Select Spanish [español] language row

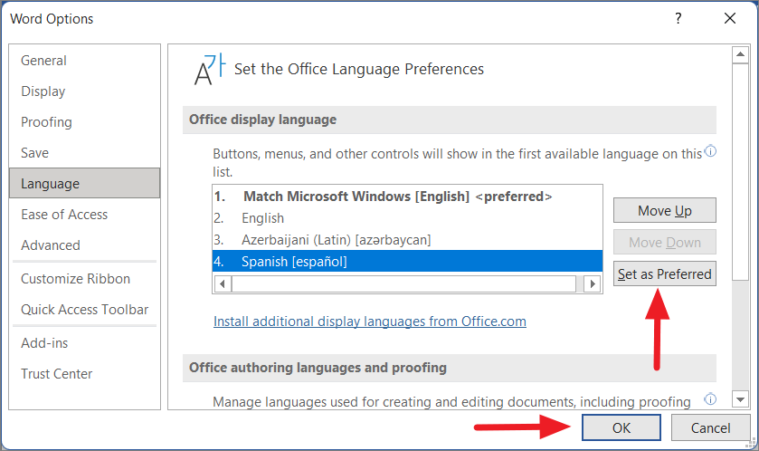407,262
